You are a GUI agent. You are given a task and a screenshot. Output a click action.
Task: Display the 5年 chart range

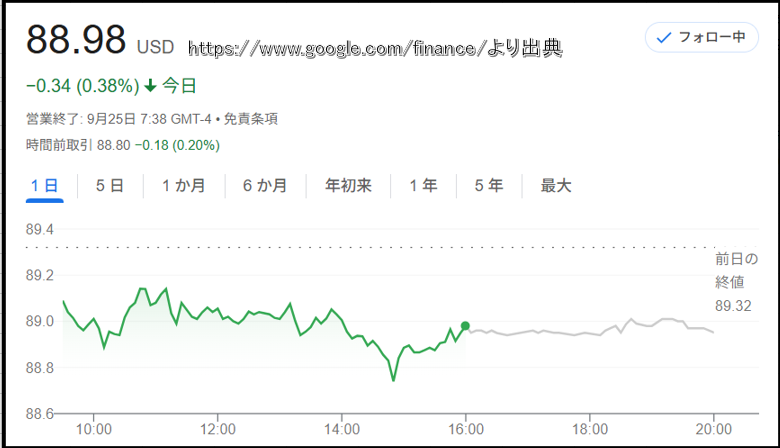pyautogui.click(x=489, y=185)
